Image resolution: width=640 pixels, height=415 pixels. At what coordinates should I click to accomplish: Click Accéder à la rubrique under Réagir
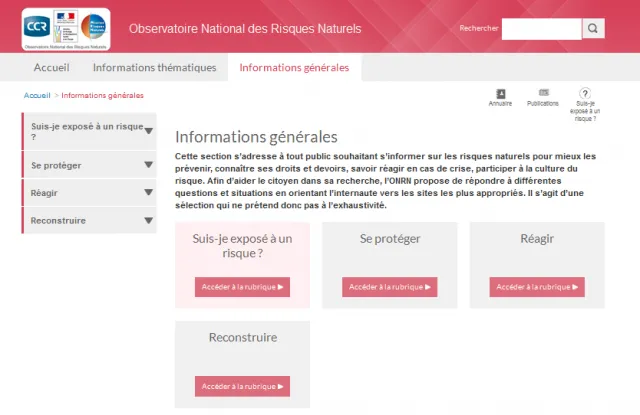[x=537, y=287]
